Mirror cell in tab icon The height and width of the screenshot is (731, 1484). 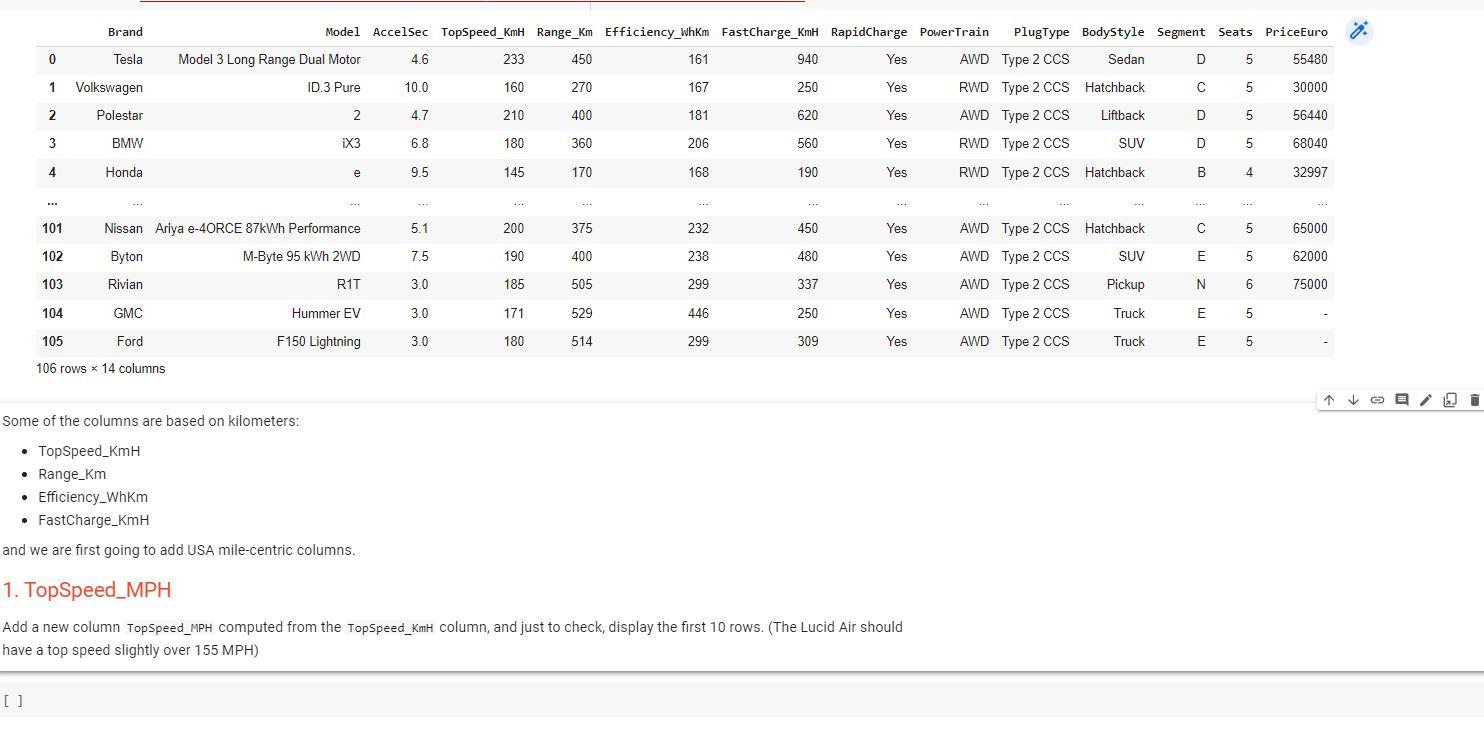[1450, 400]
